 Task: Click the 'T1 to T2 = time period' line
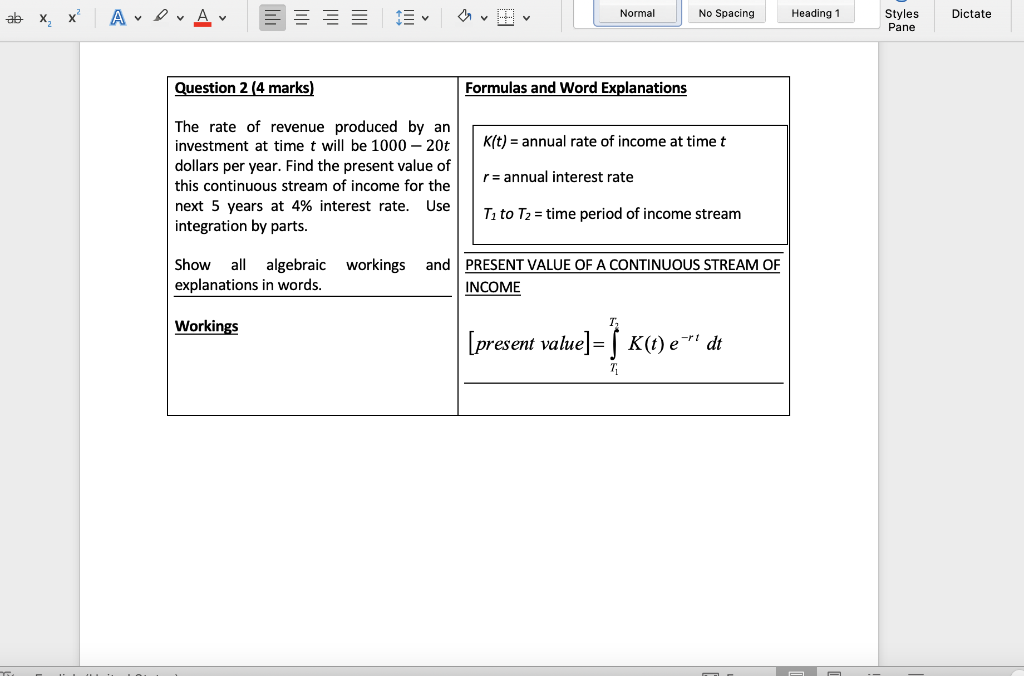coord(612,214)
